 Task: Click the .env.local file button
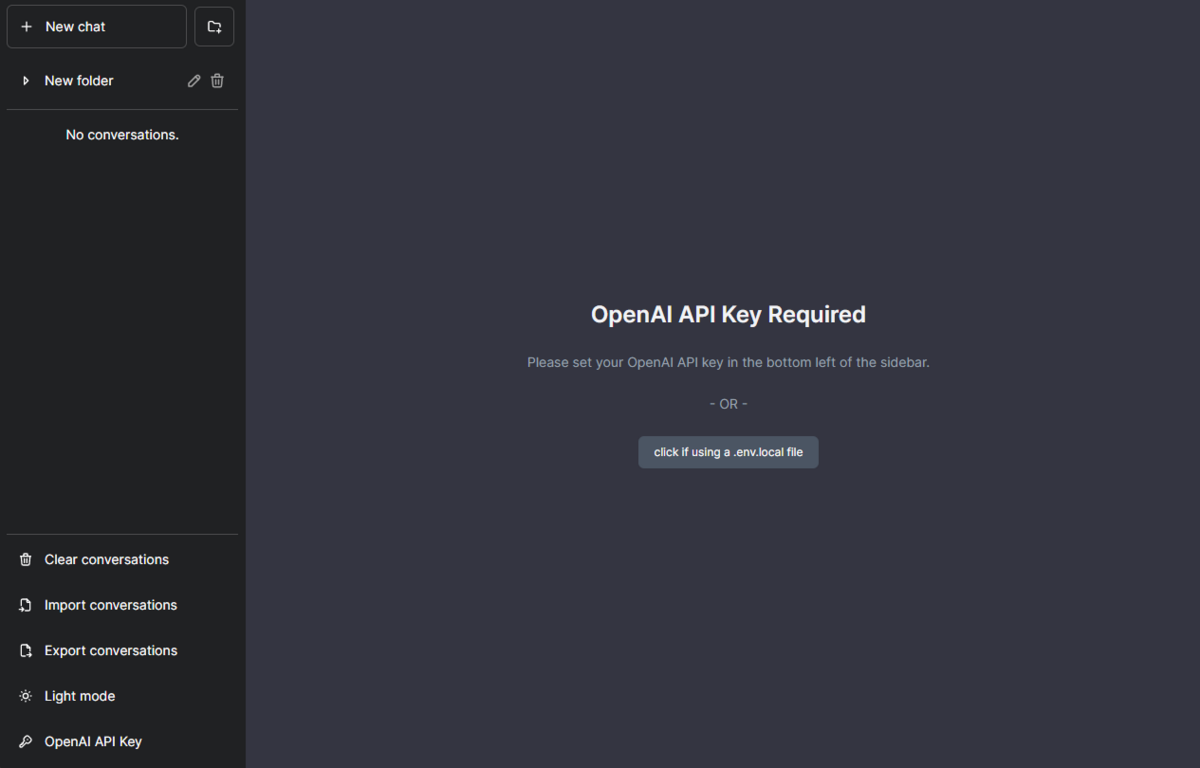click(728, 452)
